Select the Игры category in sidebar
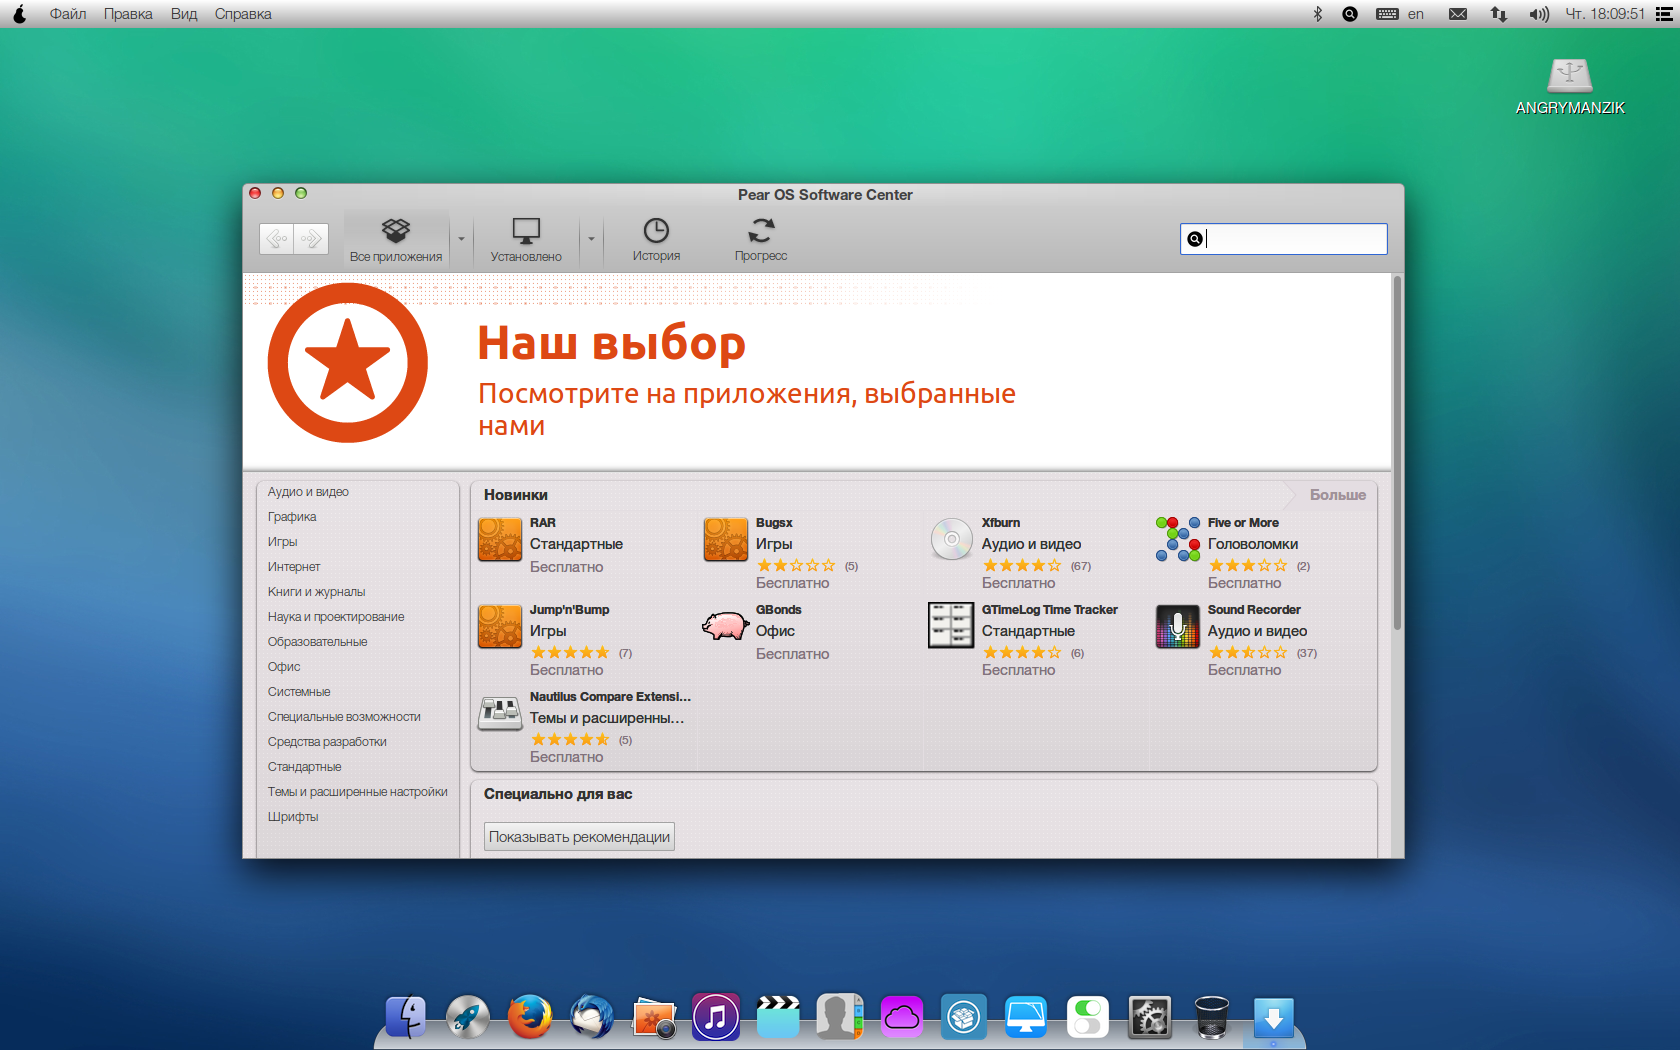The image size is (1680, 1050). coord(282,542)
